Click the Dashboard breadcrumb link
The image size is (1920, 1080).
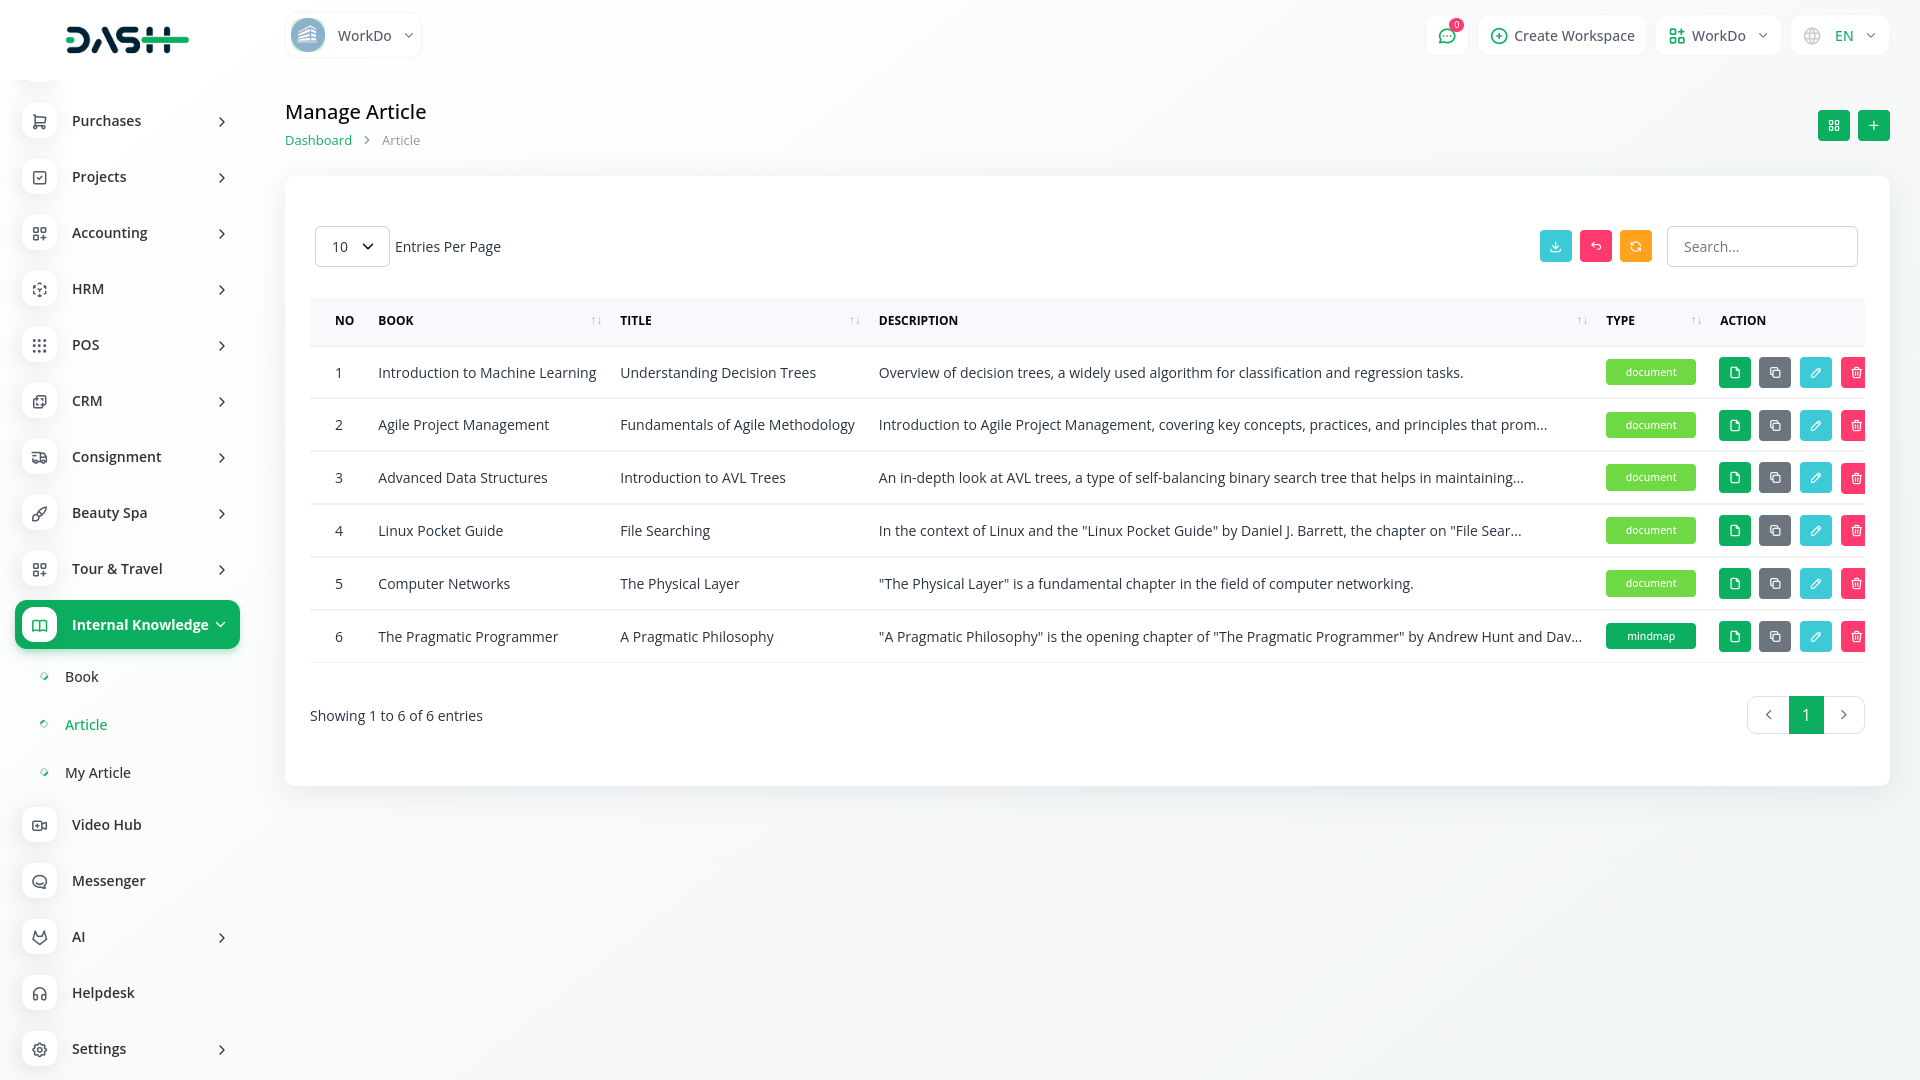tap(318, 141)
